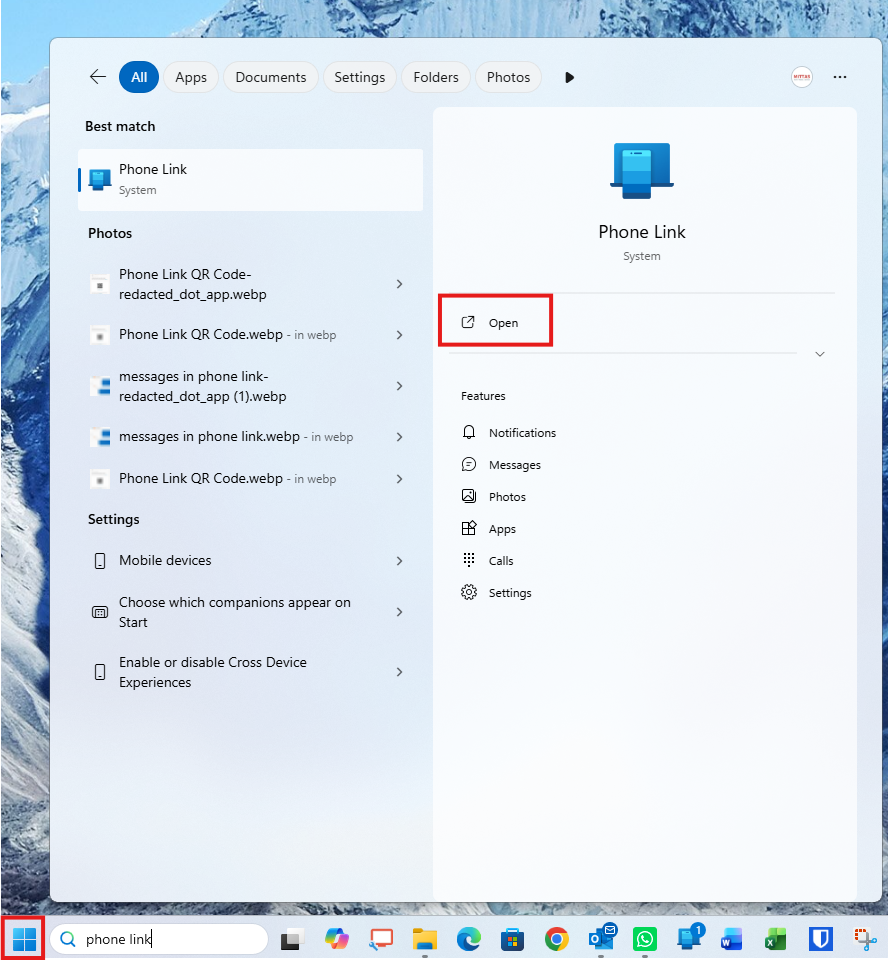This screenshot has height=961, width=888.
Task: Expand the chevron beside messages in phone link-redacted_dot_app (1).webp
Action: pyautogui.click(x=400, y=386)
